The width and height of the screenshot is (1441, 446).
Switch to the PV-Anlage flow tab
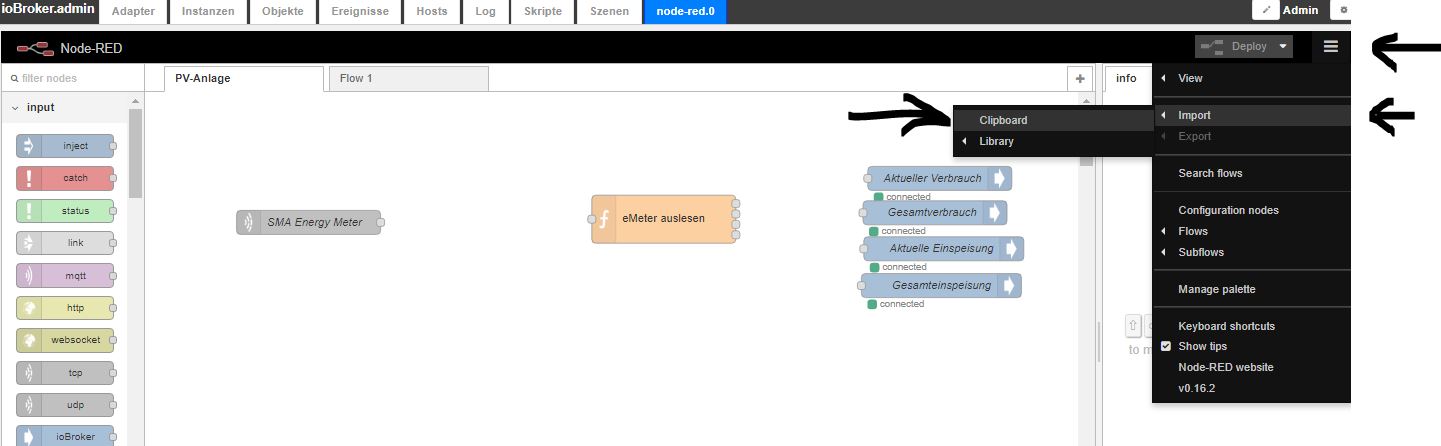tap(244, 78)
